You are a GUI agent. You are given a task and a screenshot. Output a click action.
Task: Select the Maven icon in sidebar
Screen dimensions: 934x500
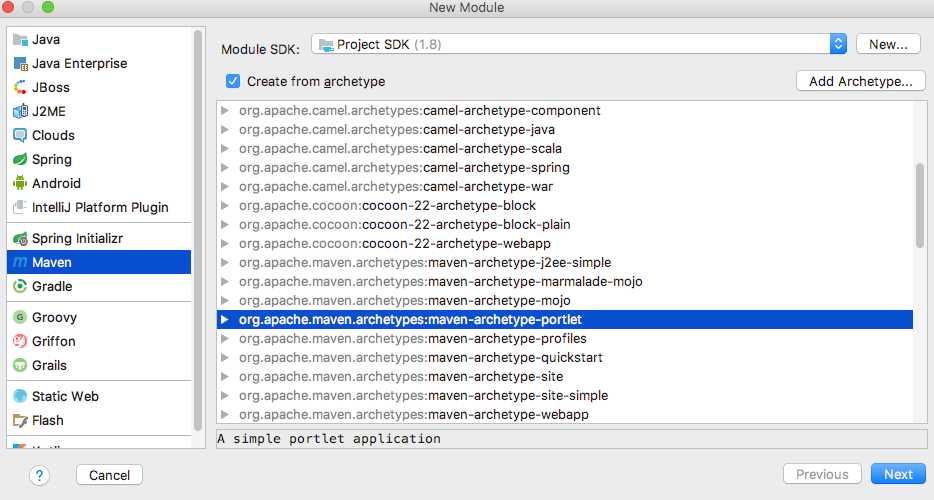coord(20,262)
